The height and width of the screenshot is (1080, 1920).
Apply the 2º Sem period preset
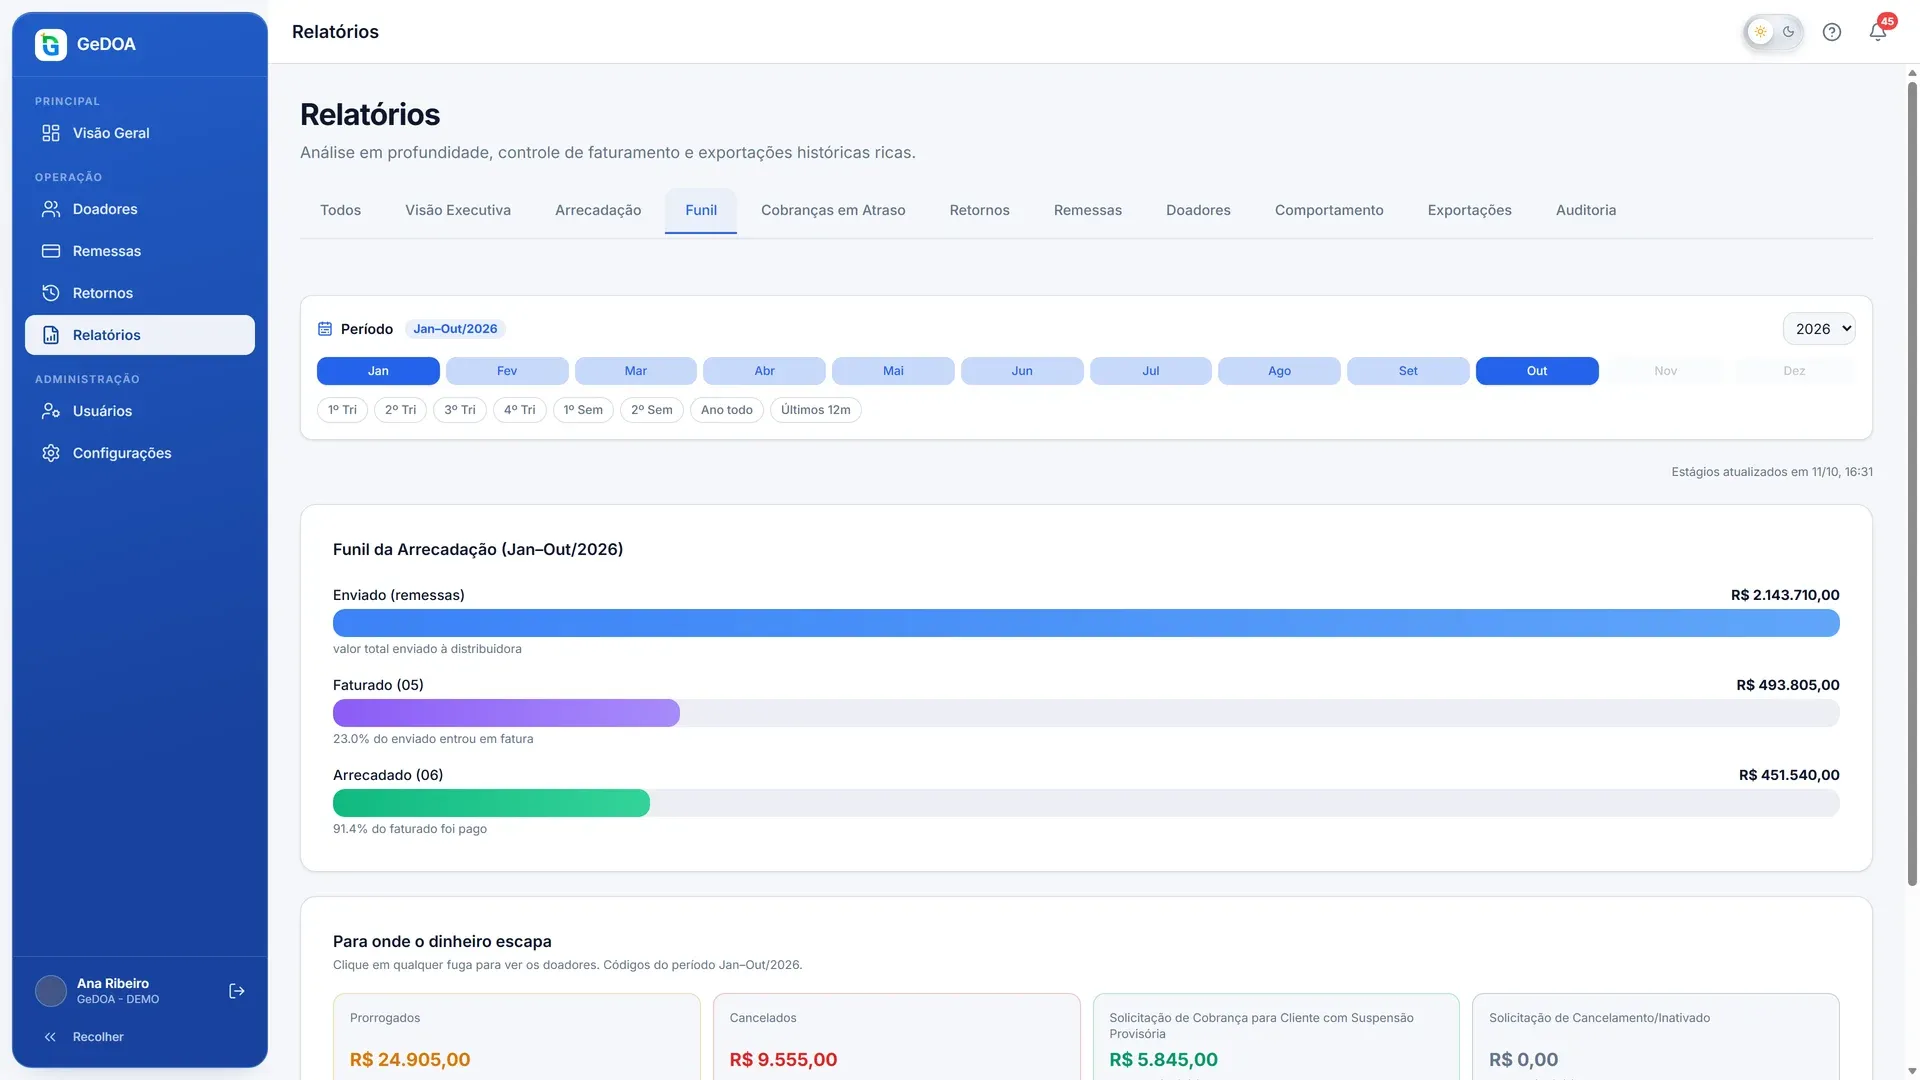pyautogui.click(x=652, y=410)
